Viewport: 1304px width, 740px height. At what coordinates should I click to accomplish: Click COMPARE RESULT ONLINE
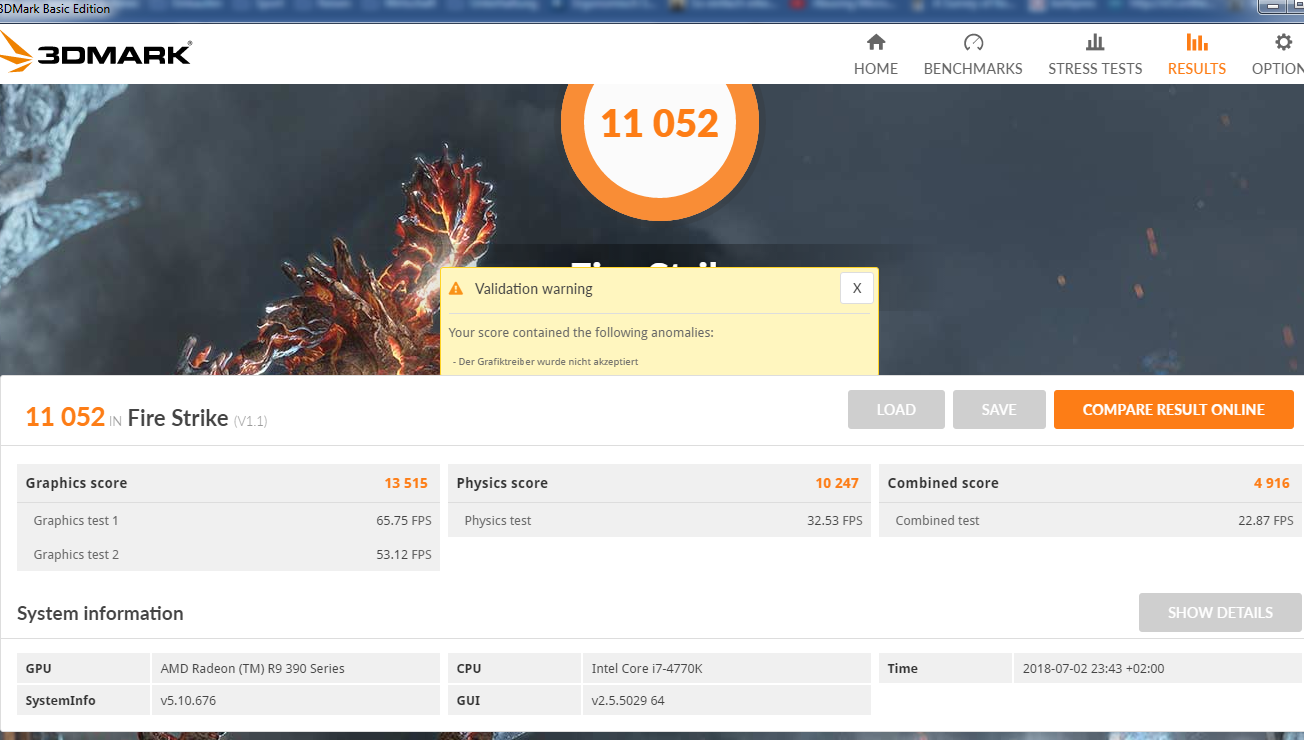coord(1174,410)
